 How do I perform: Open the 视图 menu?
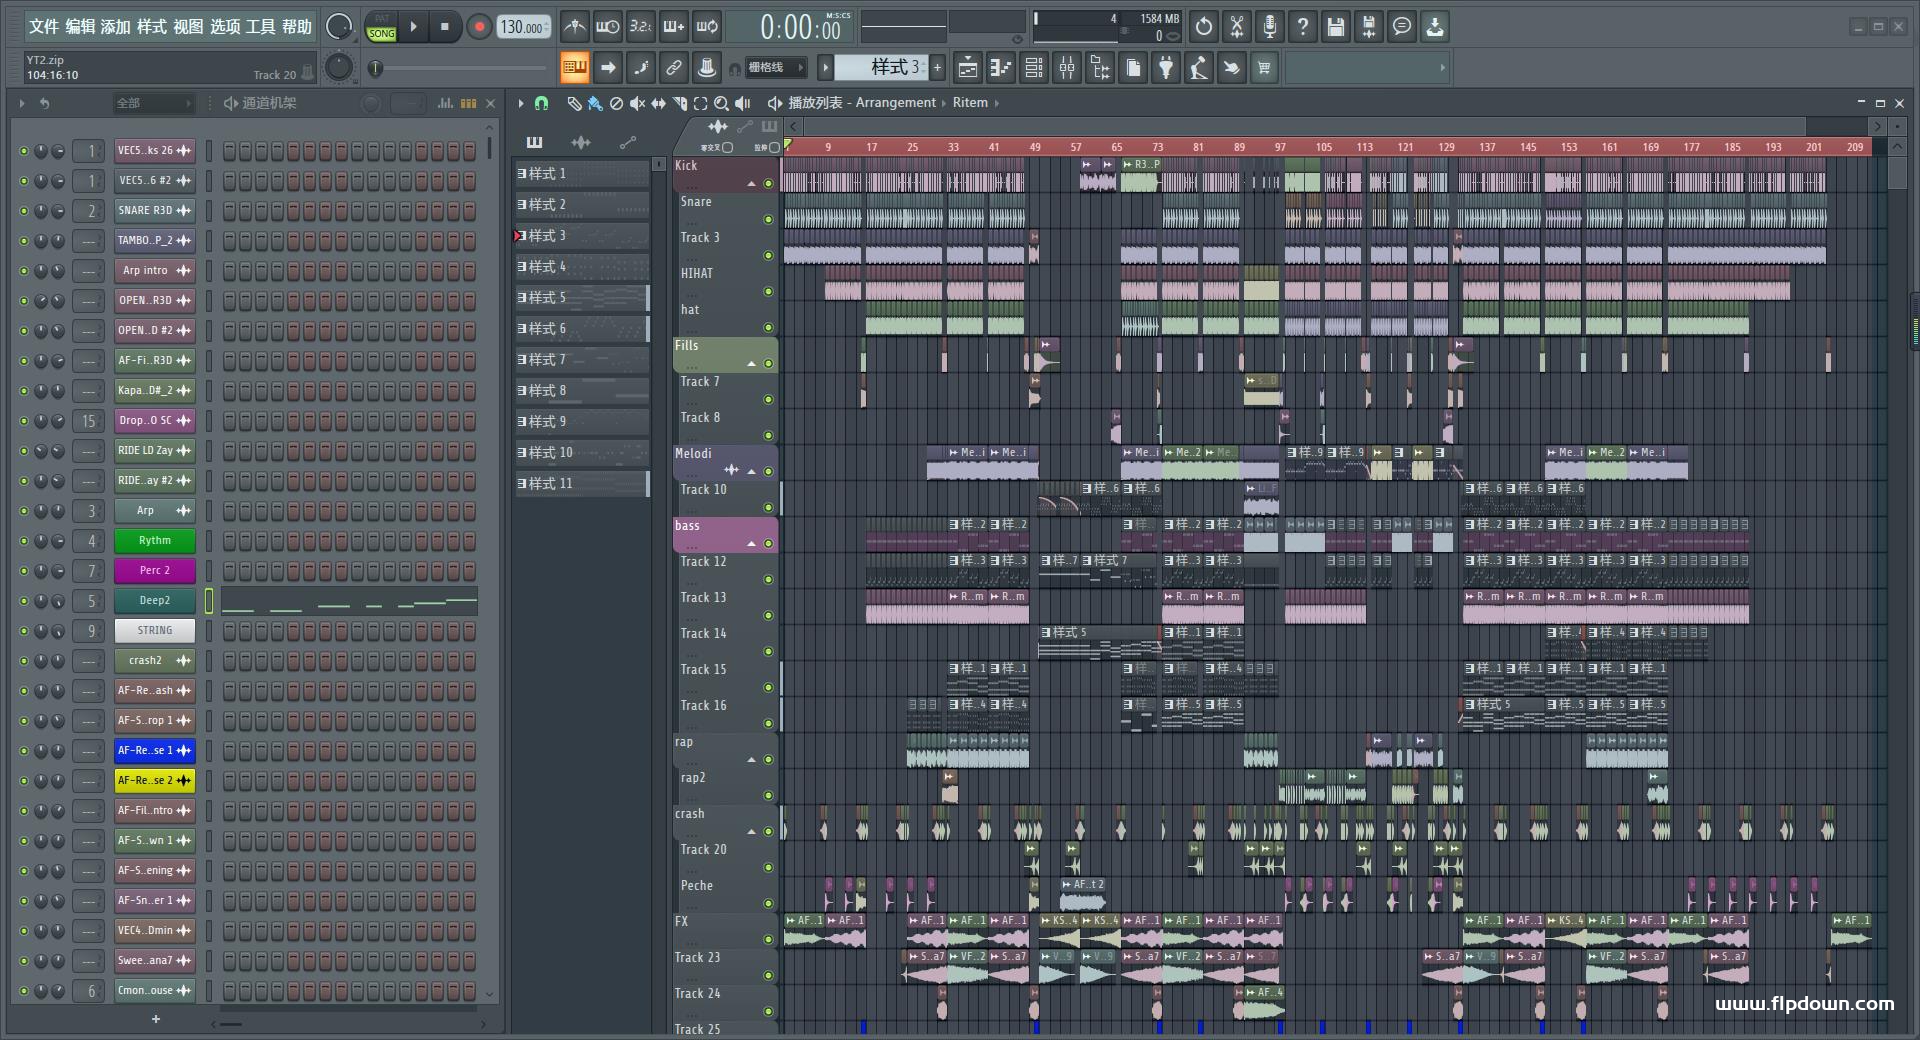coord(188,27)
